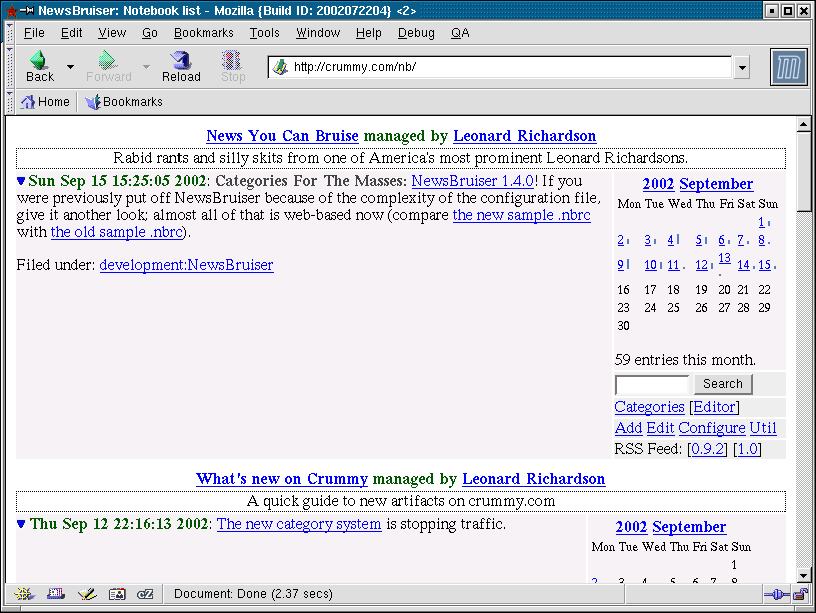Collapse the Sun Sep 15 entry triangle
This screenshot has height=613, width=816.
[x=21, y=182]
